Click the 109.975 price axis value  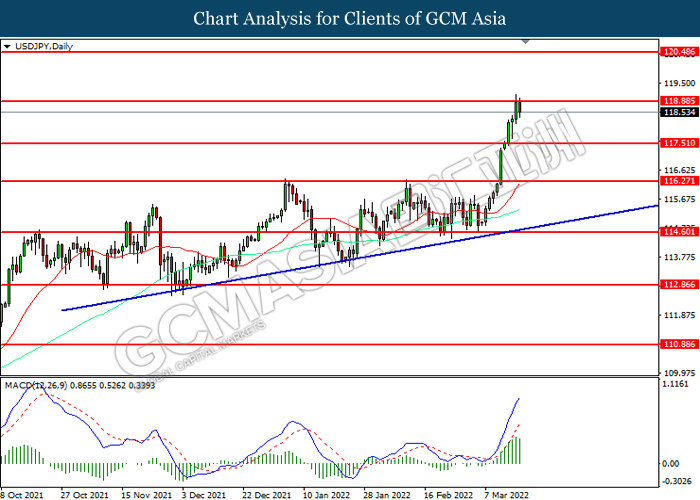(679, 373)
